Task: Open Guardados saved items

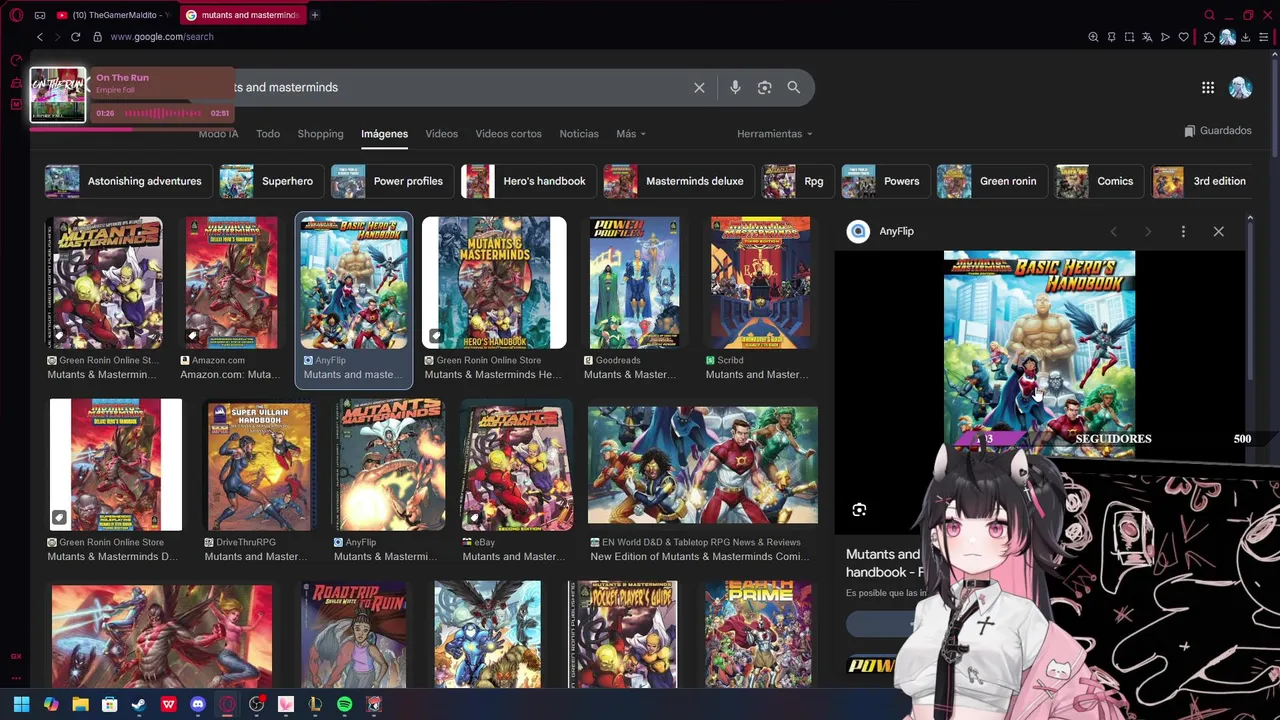Action: click(x=1217, y=131)
